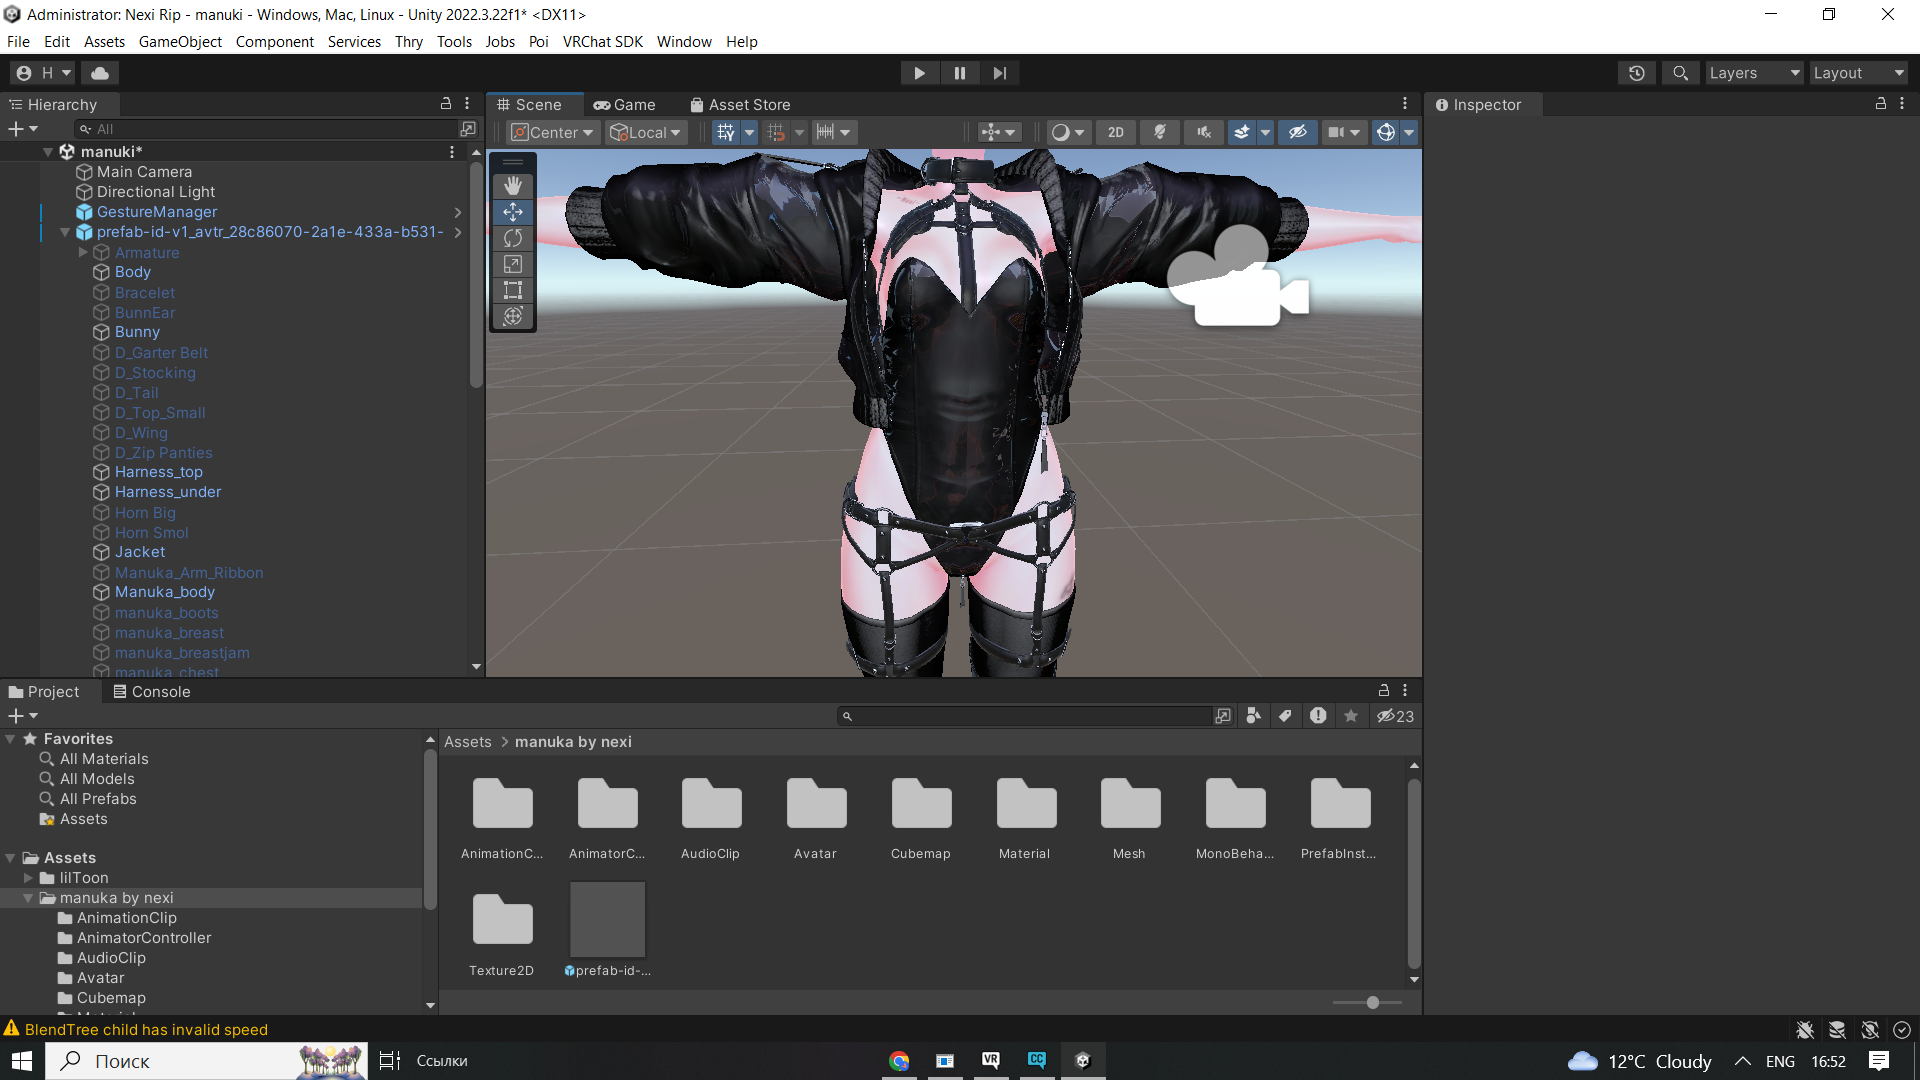The height and width of the screenshot is (1080, 1920).
Task: Expand the Armature object
Action: click(x=83, y=252)
